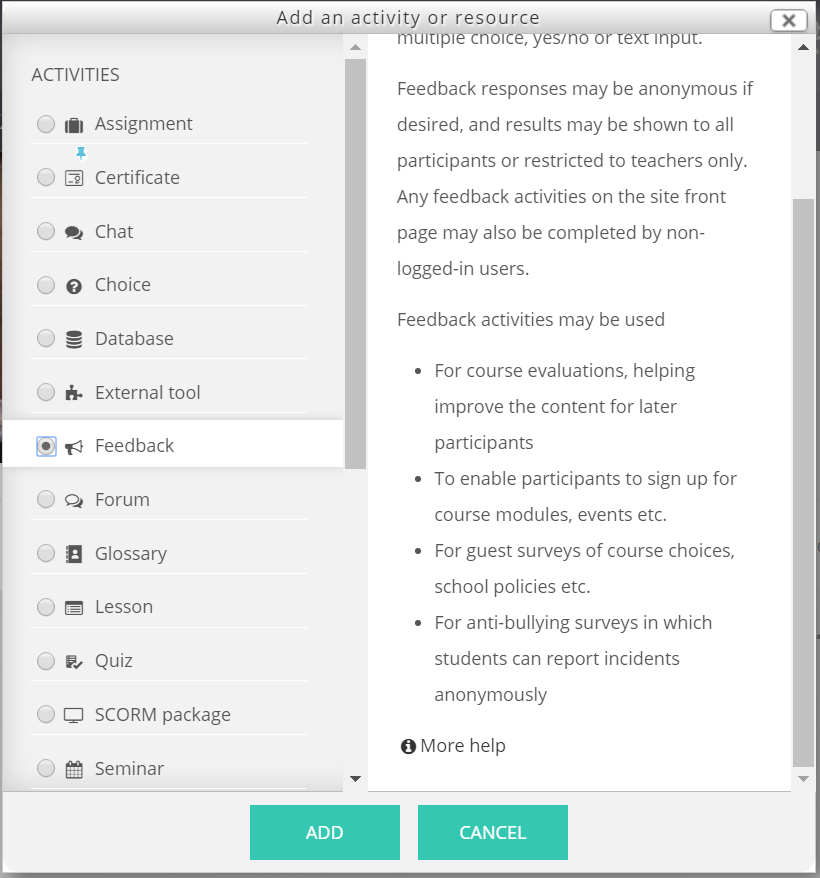The height and width of the screenshot is (878, 820).
Task: Click the description panel scroll-down arrow
Action: coord(803,779)
